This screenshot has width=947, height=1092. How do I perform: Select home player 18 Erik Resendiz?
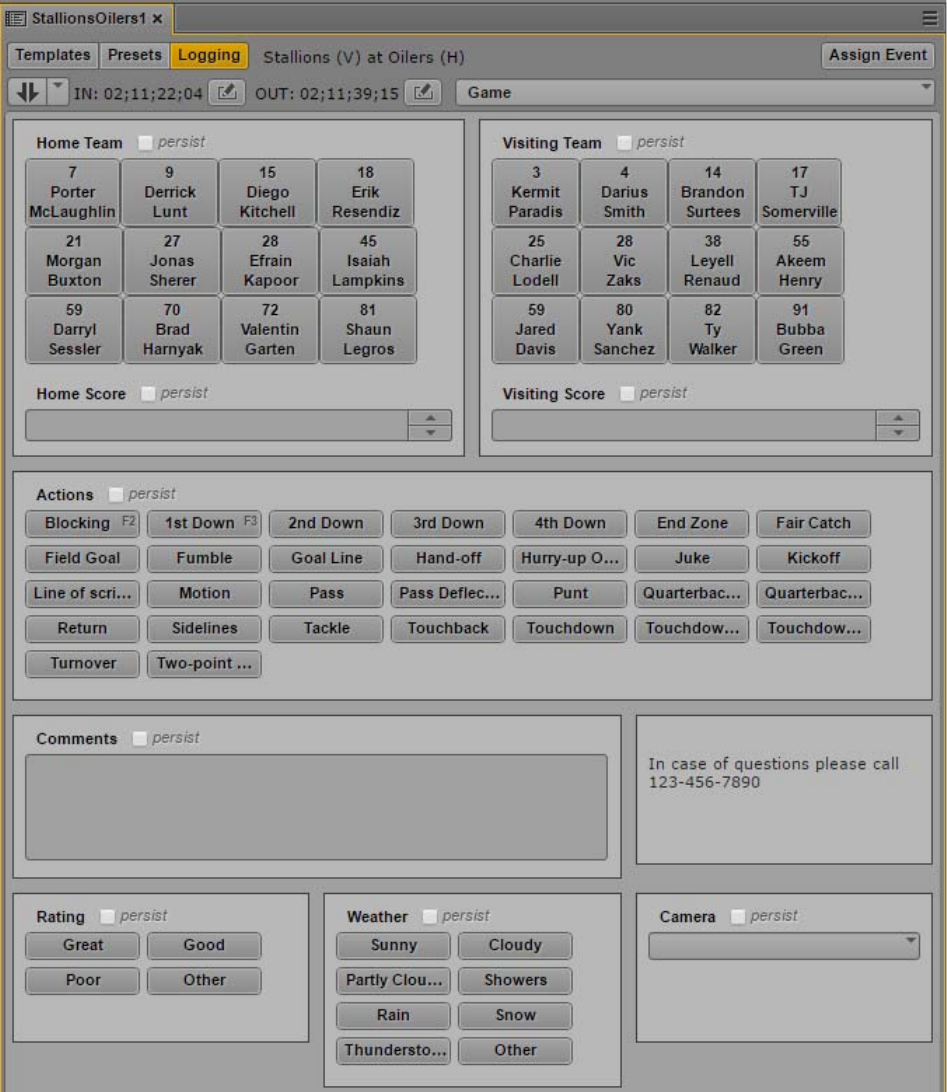point(366,192)
